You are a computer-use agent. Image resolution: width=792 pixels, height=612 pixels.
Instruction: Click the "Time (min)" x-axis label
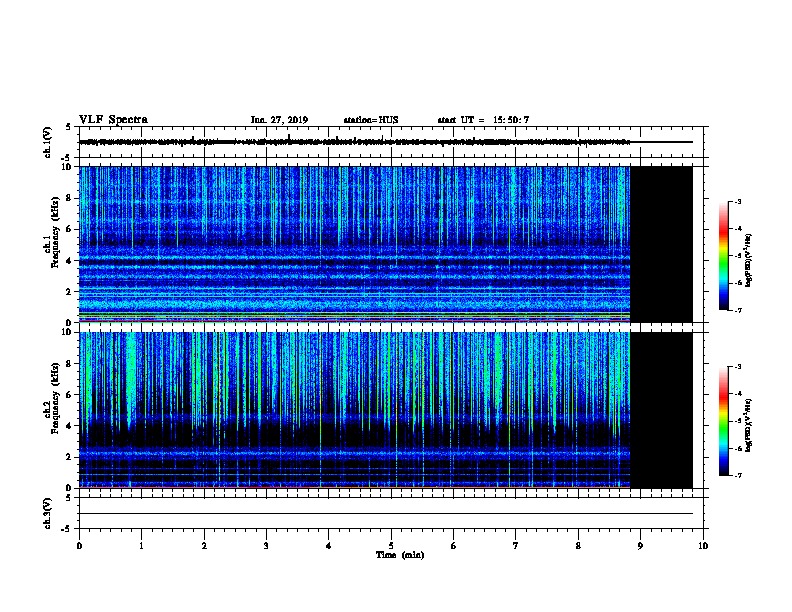pos(400,555)
